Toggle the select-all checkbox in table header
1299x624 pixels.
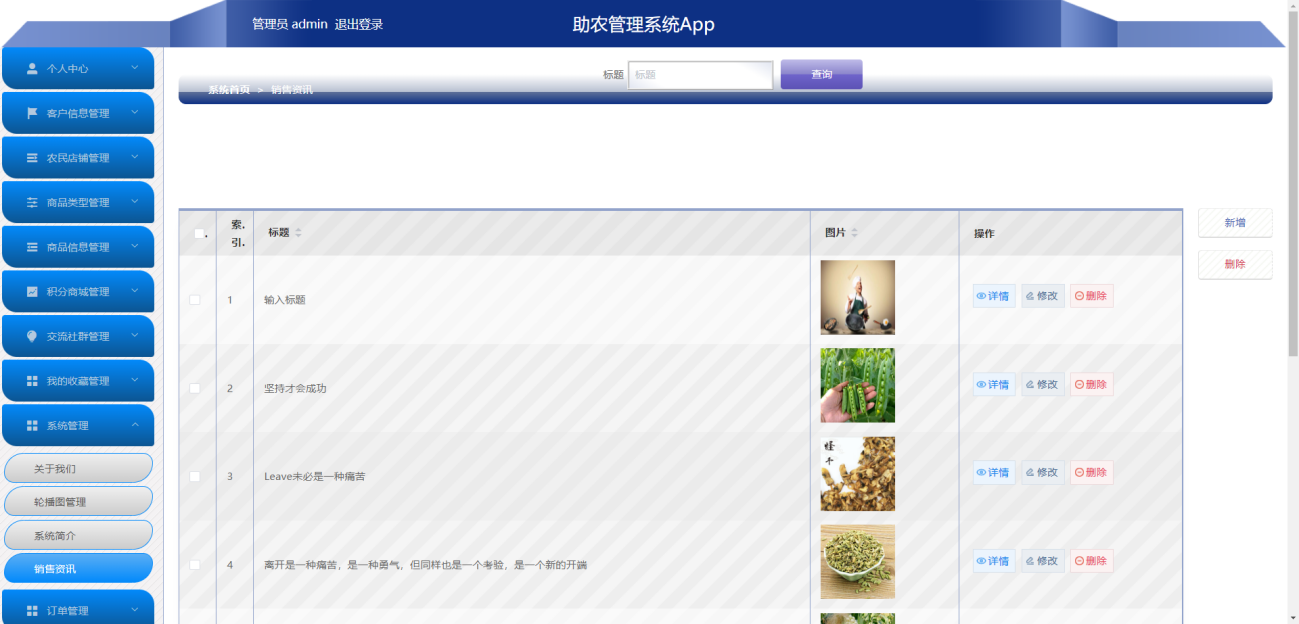198,233
